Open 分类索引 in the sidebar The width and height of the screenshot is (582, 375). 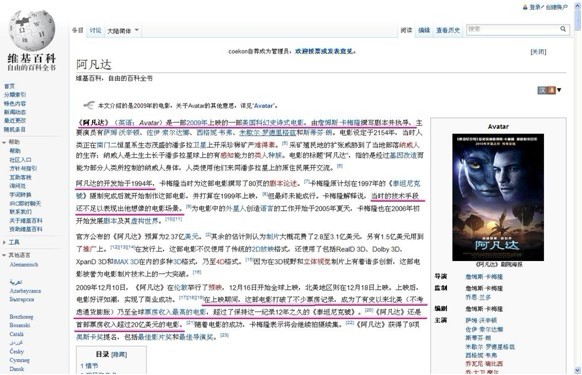point(15,95)
